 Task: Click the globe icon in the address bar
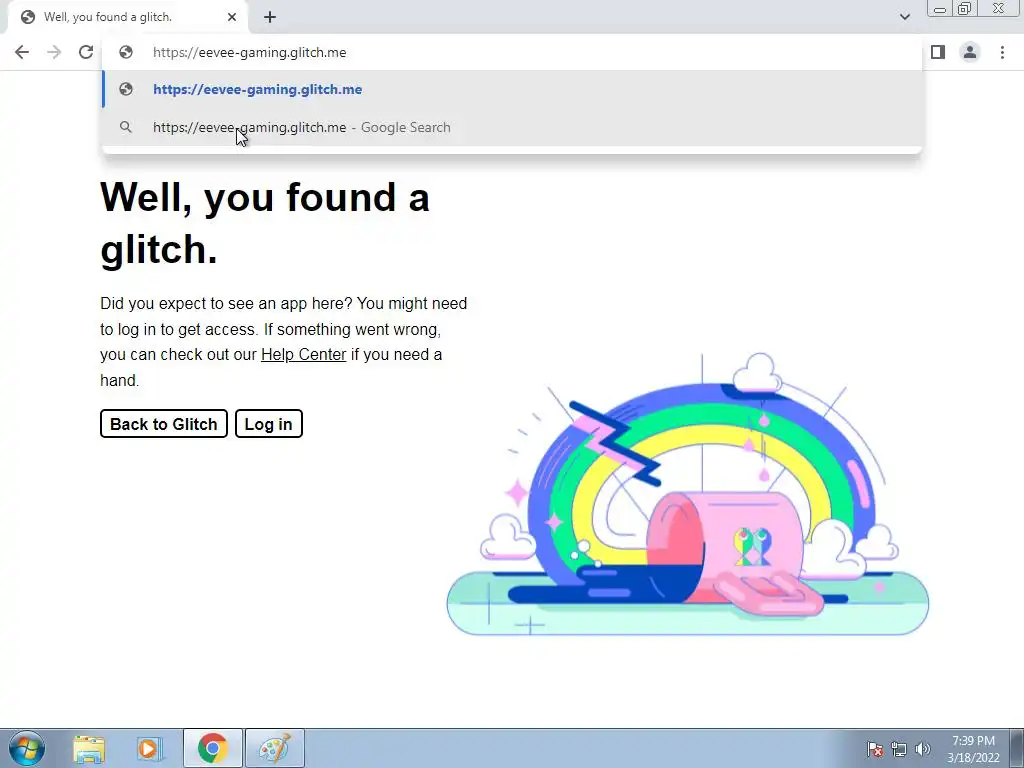(x=125, y=52)
